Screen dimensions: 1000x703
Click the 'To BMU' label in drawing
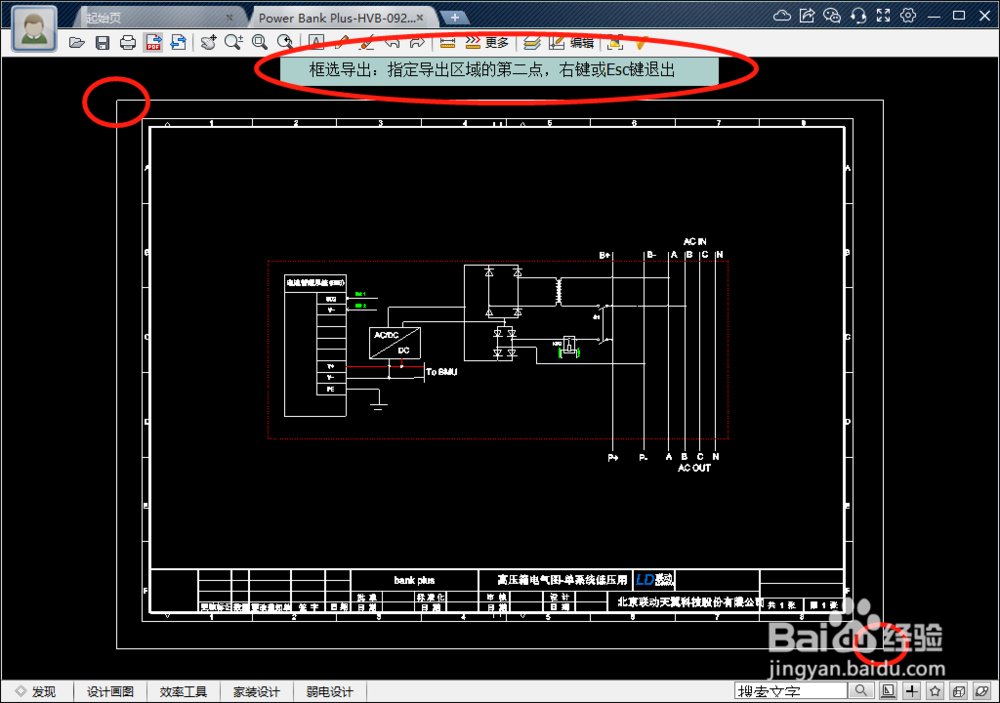(441, 372)
